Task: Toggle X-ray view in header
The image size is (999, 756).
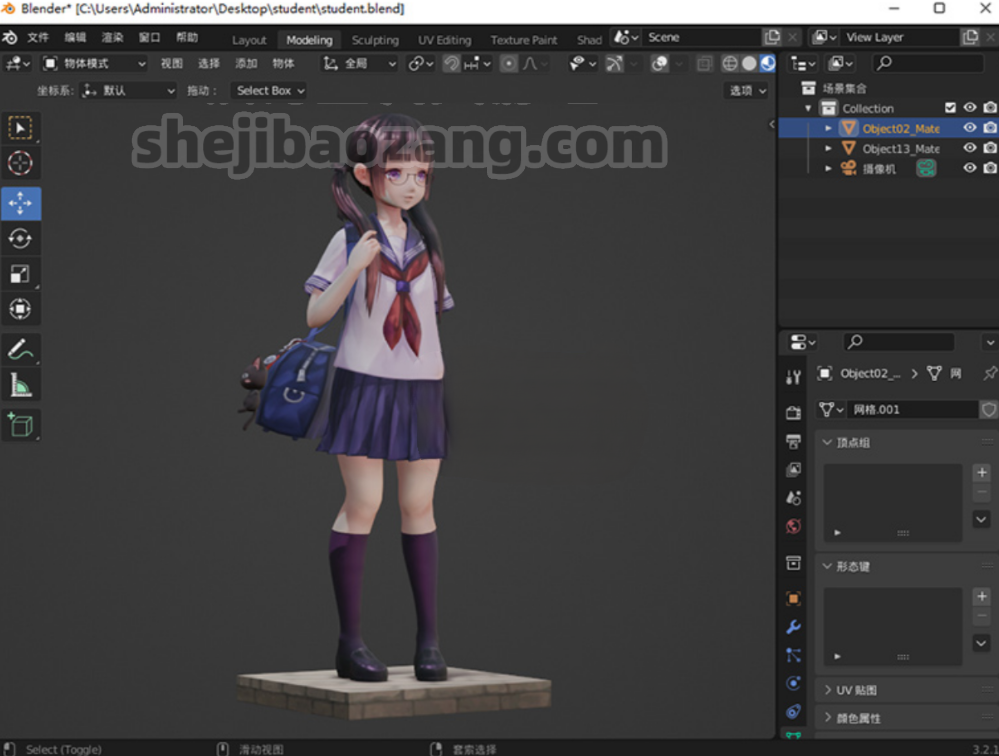Action: click(704, 63)
